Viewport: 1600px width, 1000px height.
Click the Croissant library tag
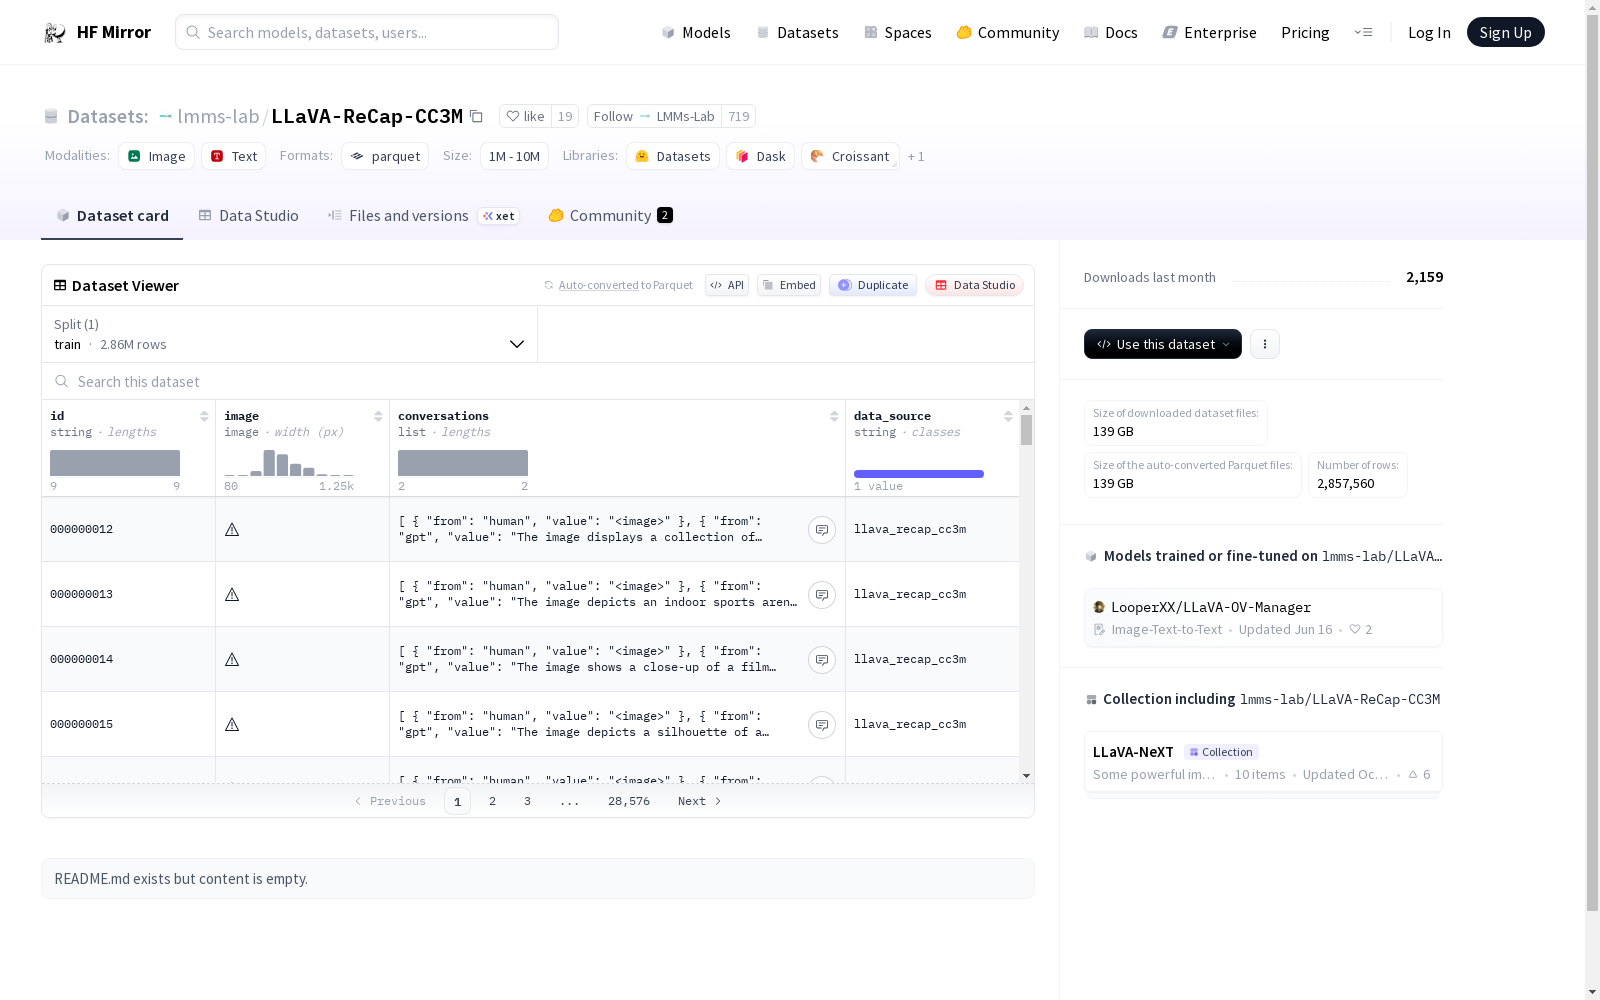click(x=850, y=157)
